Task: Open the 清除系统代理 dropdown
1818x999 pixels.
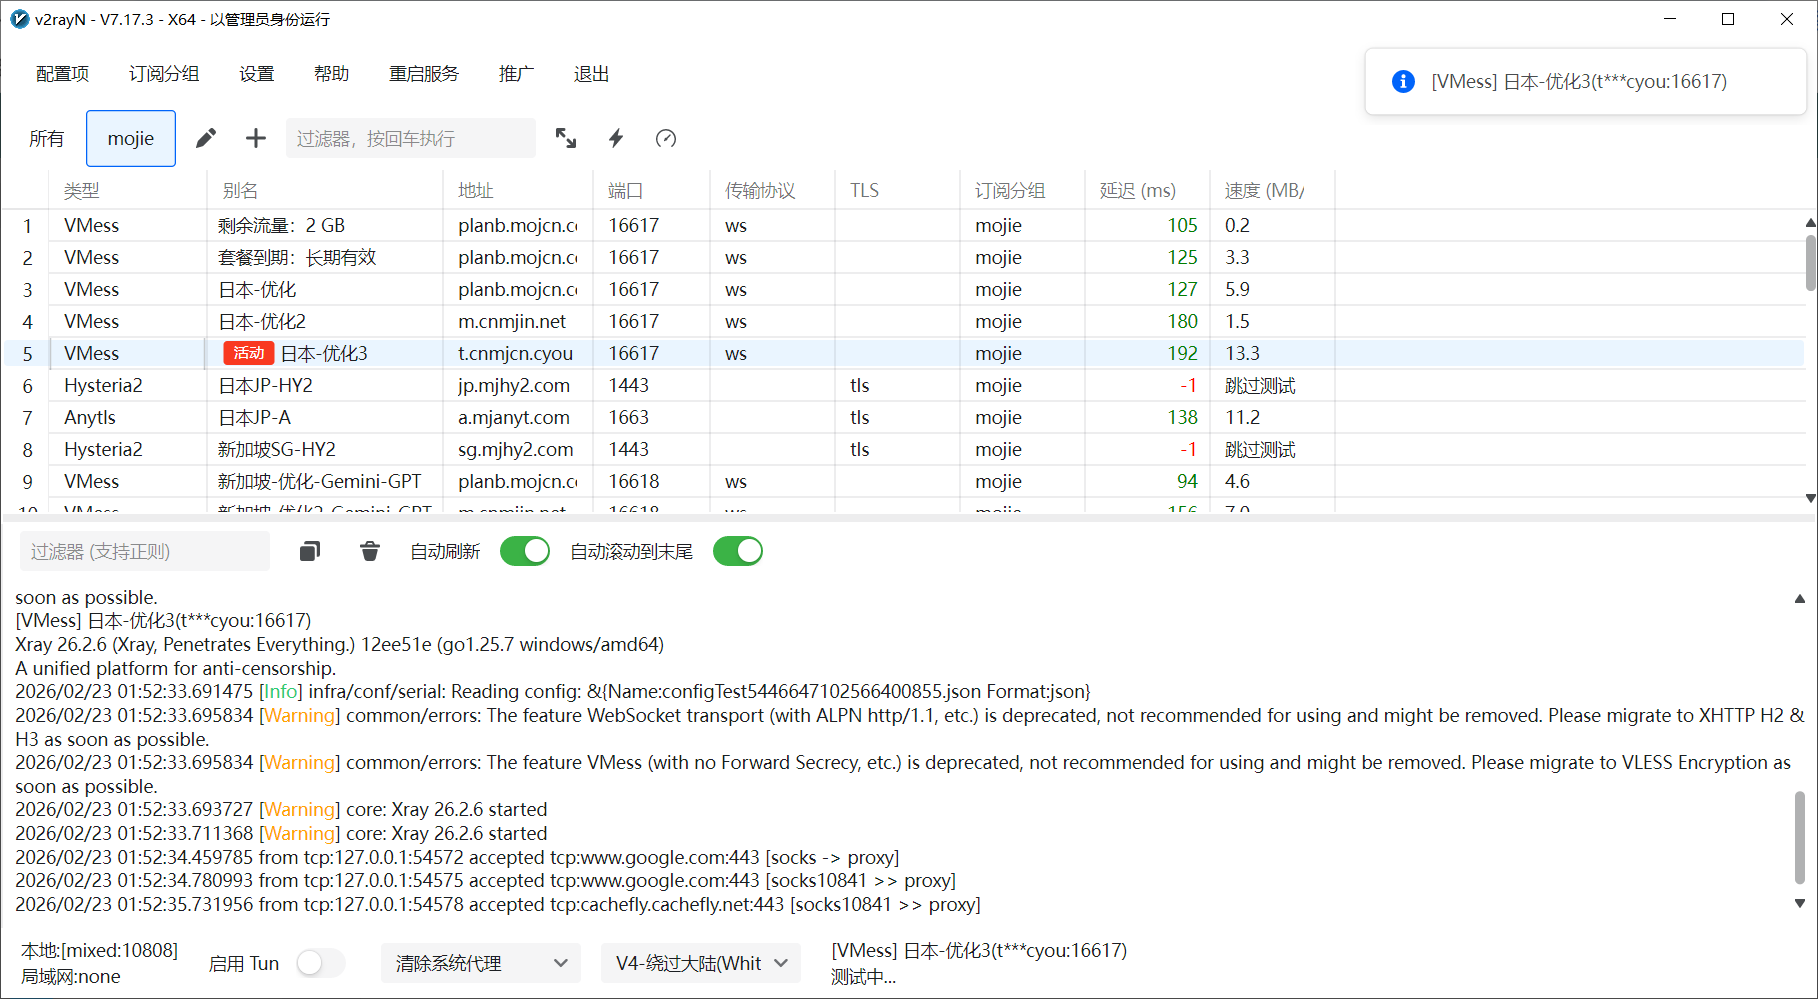Action: (481, 963)
